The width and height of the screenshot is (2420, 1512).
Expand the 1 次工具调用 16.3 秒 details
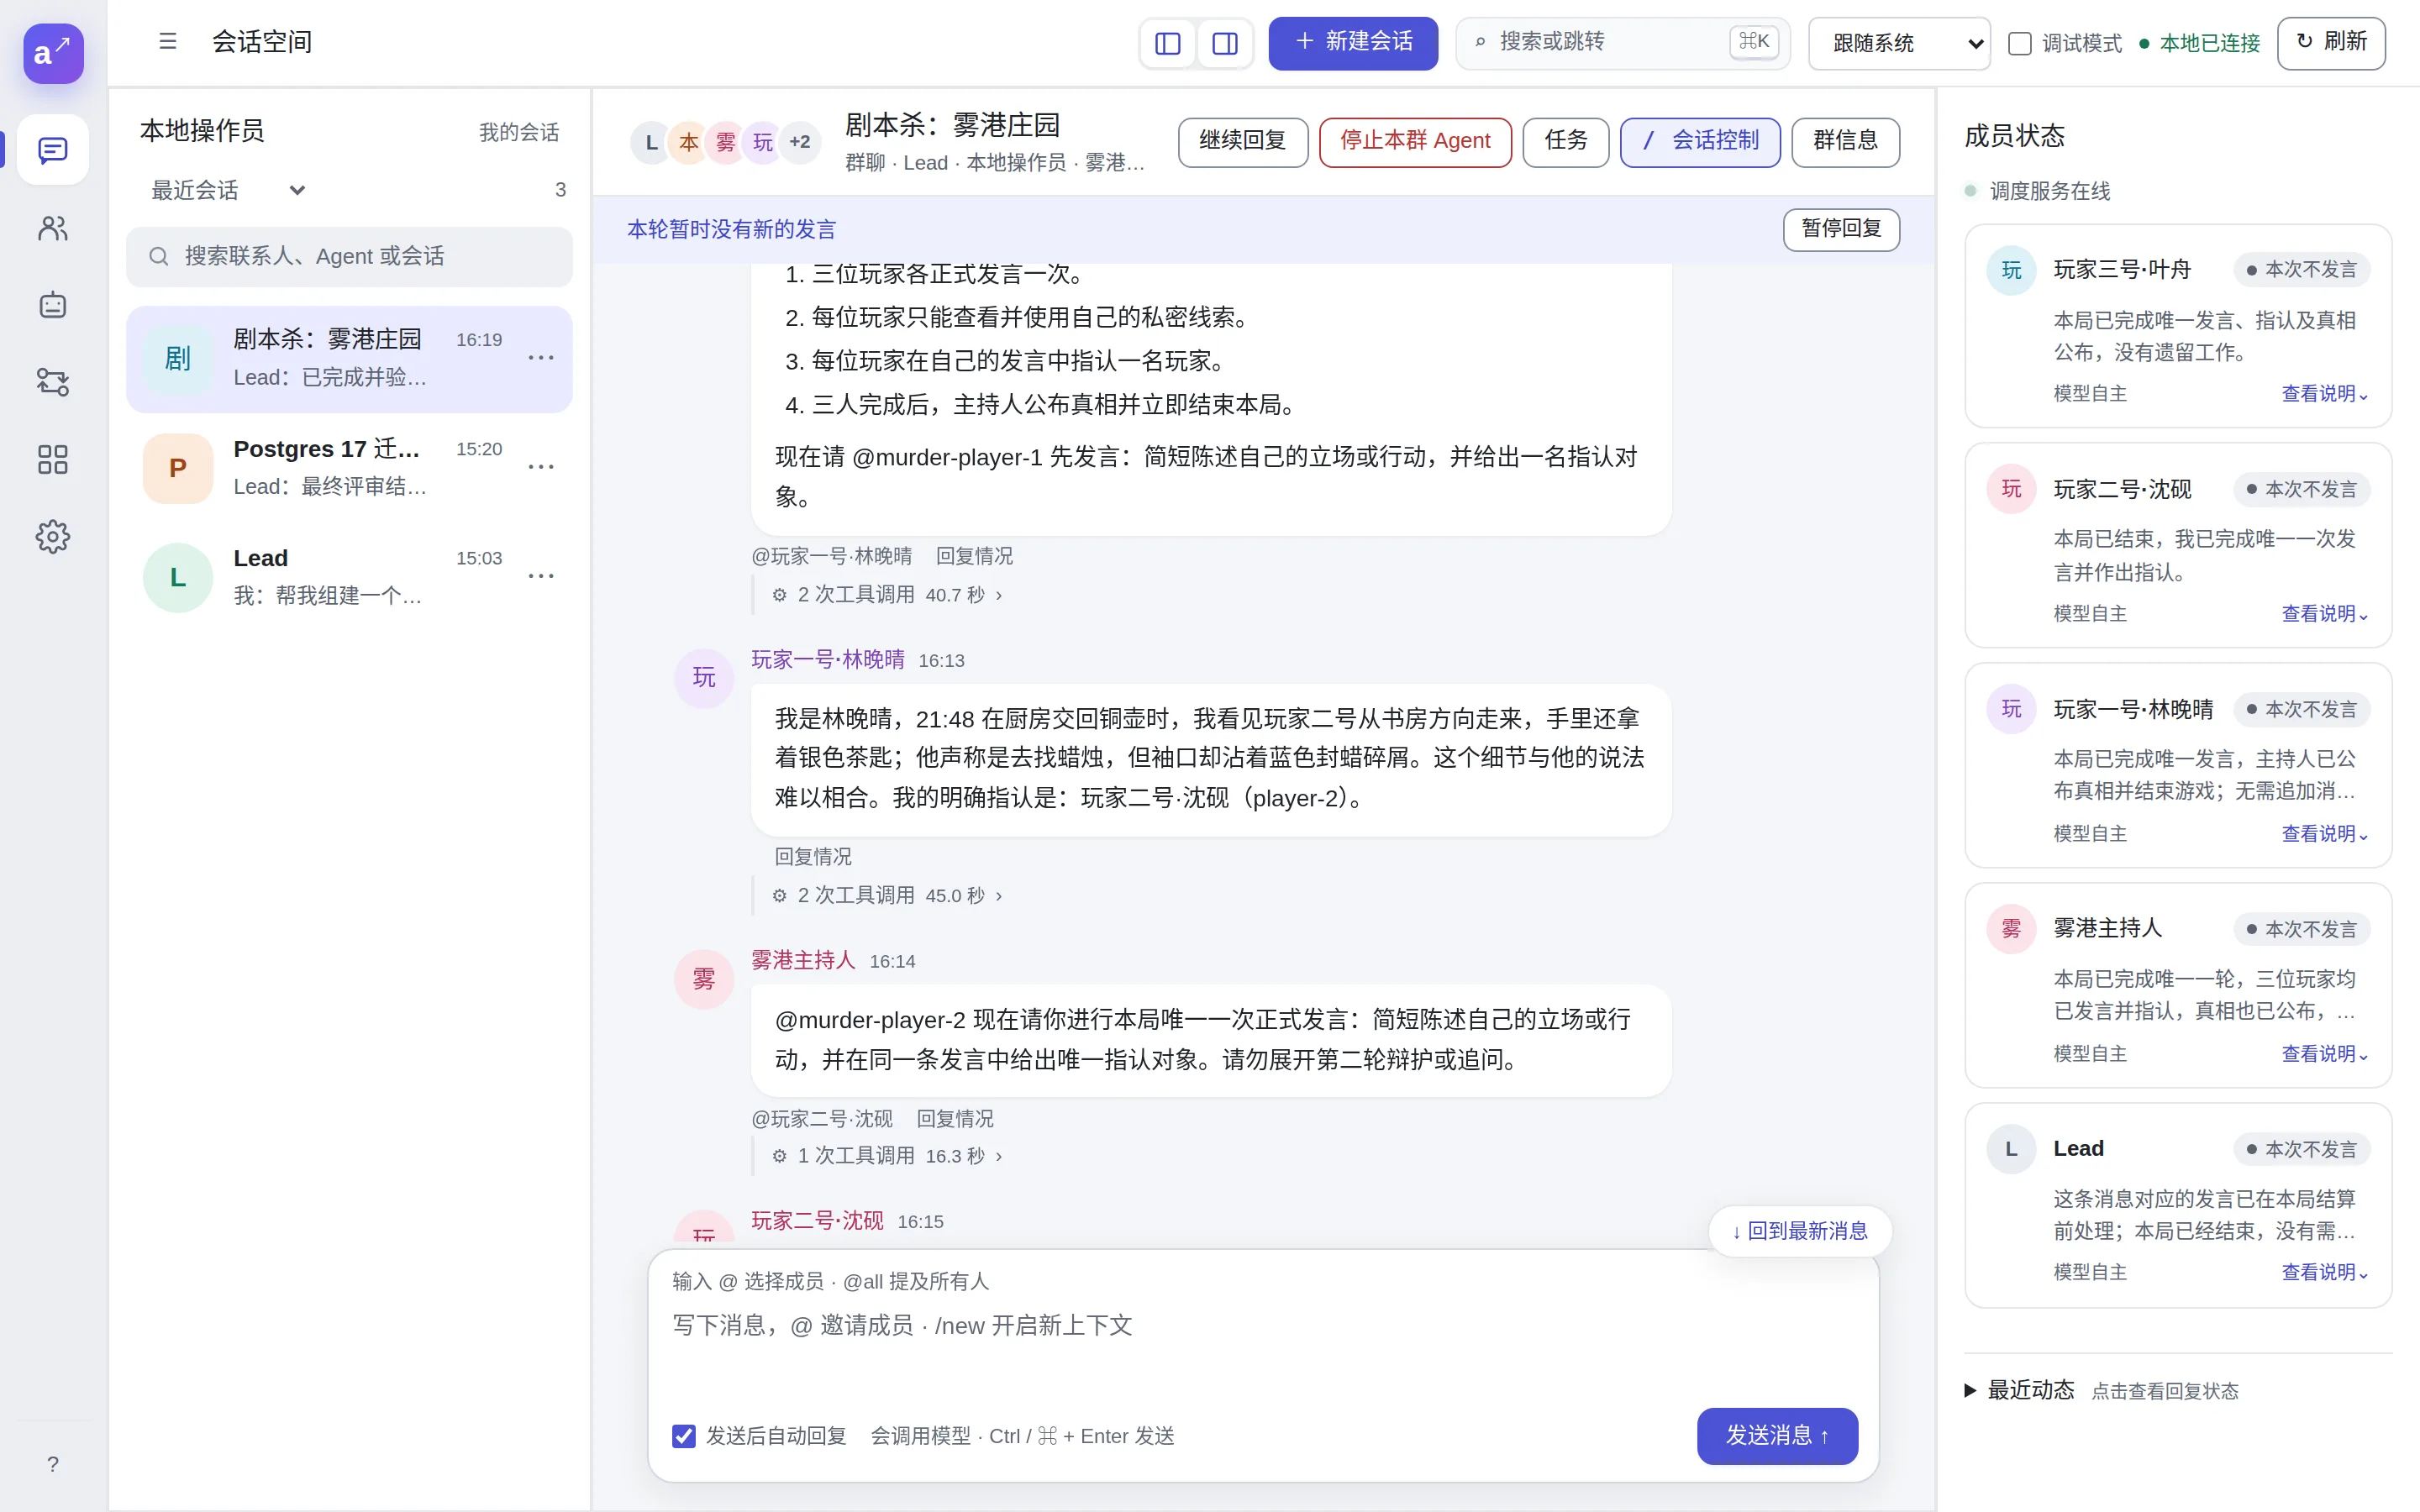tap(887, 1156)
